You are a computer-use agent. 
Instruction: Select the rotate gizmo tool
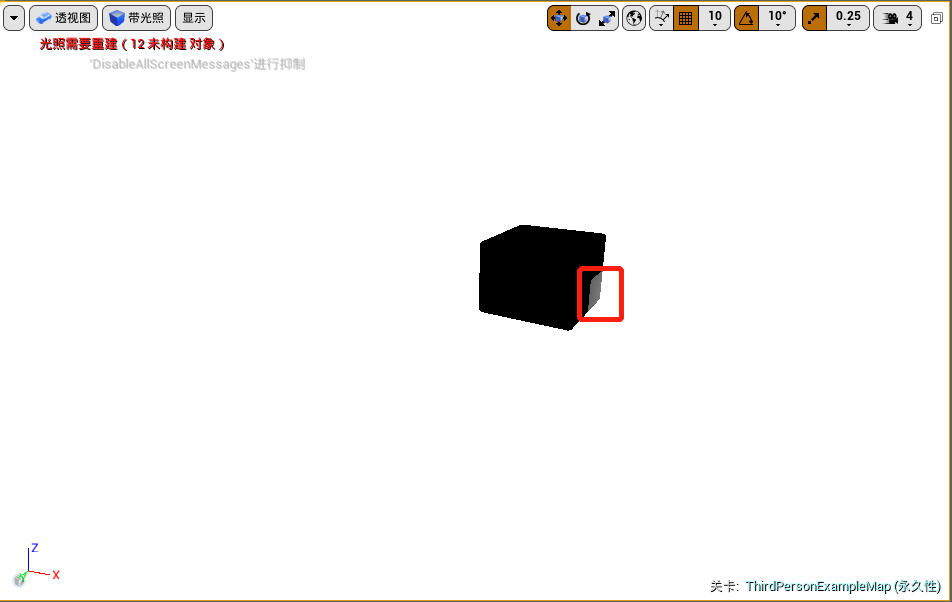(583, 18)
